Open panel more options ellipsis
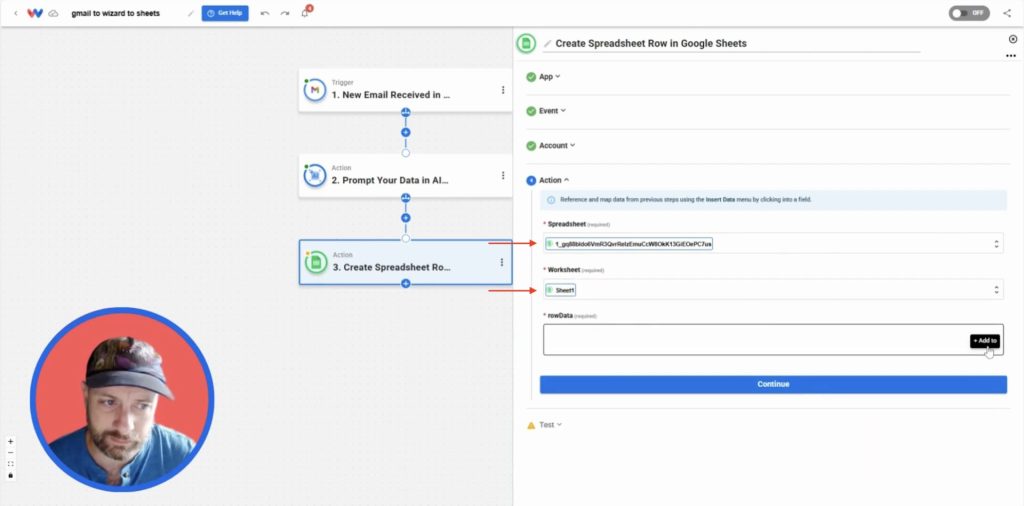Image resolution: width=1024 pixels, height=506 pixels. click(x=1012, y=56)
